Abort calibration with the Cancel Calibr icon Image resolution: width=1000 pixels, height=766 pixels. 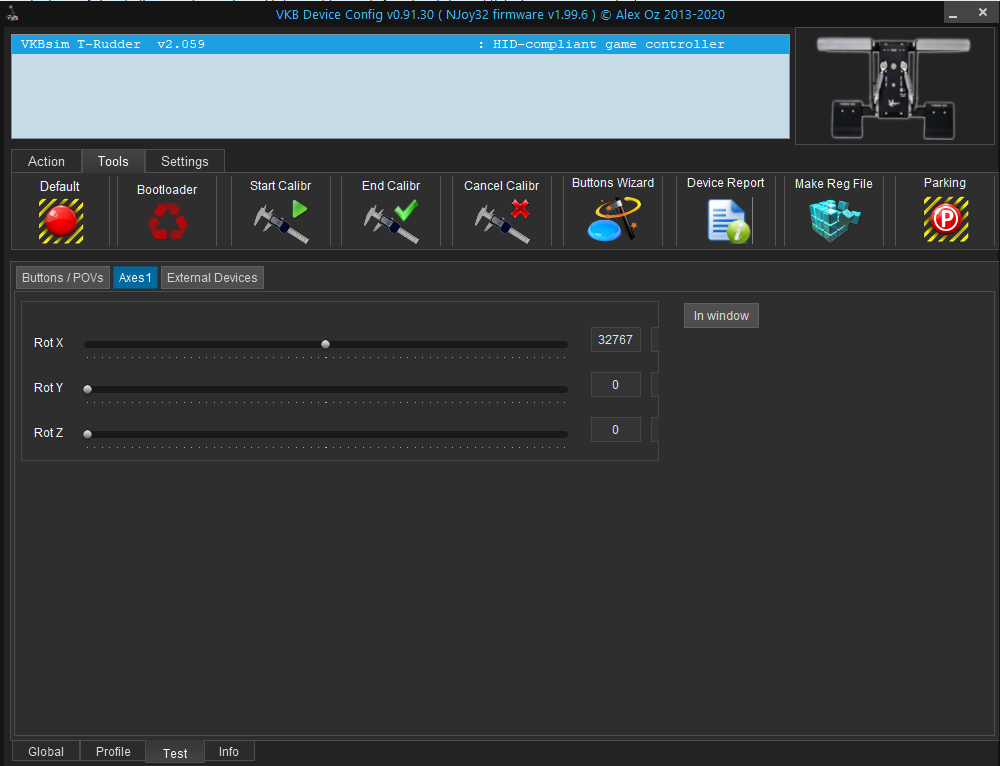click(x=502, y=221)
